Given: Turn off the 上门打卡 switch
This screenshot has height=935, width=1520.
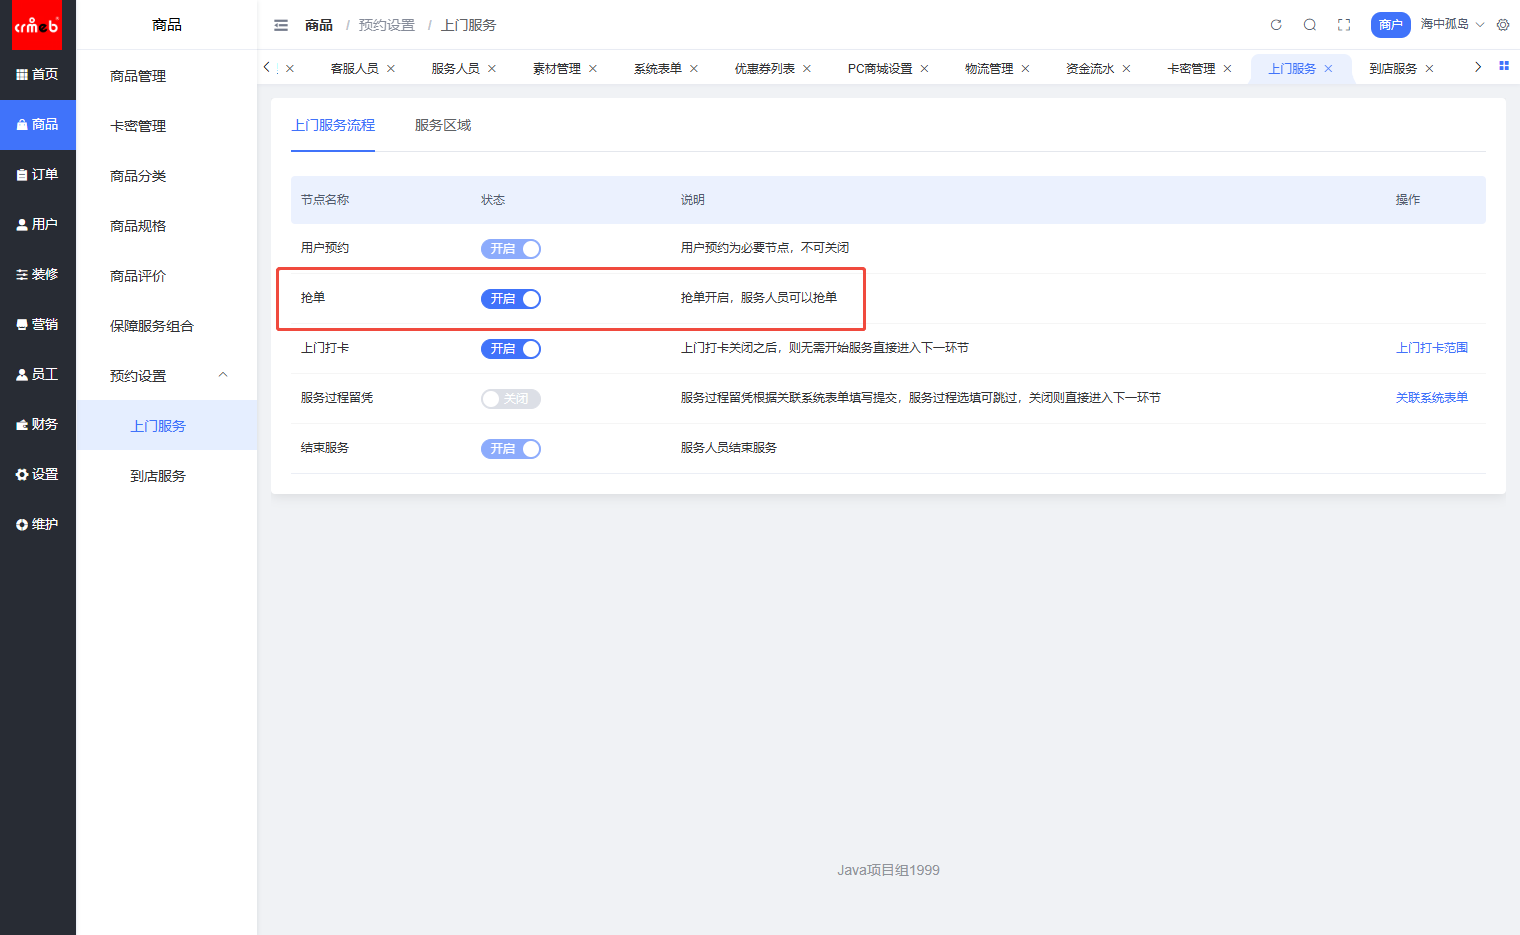Looking at the screenshot, I should coord(511,349).
